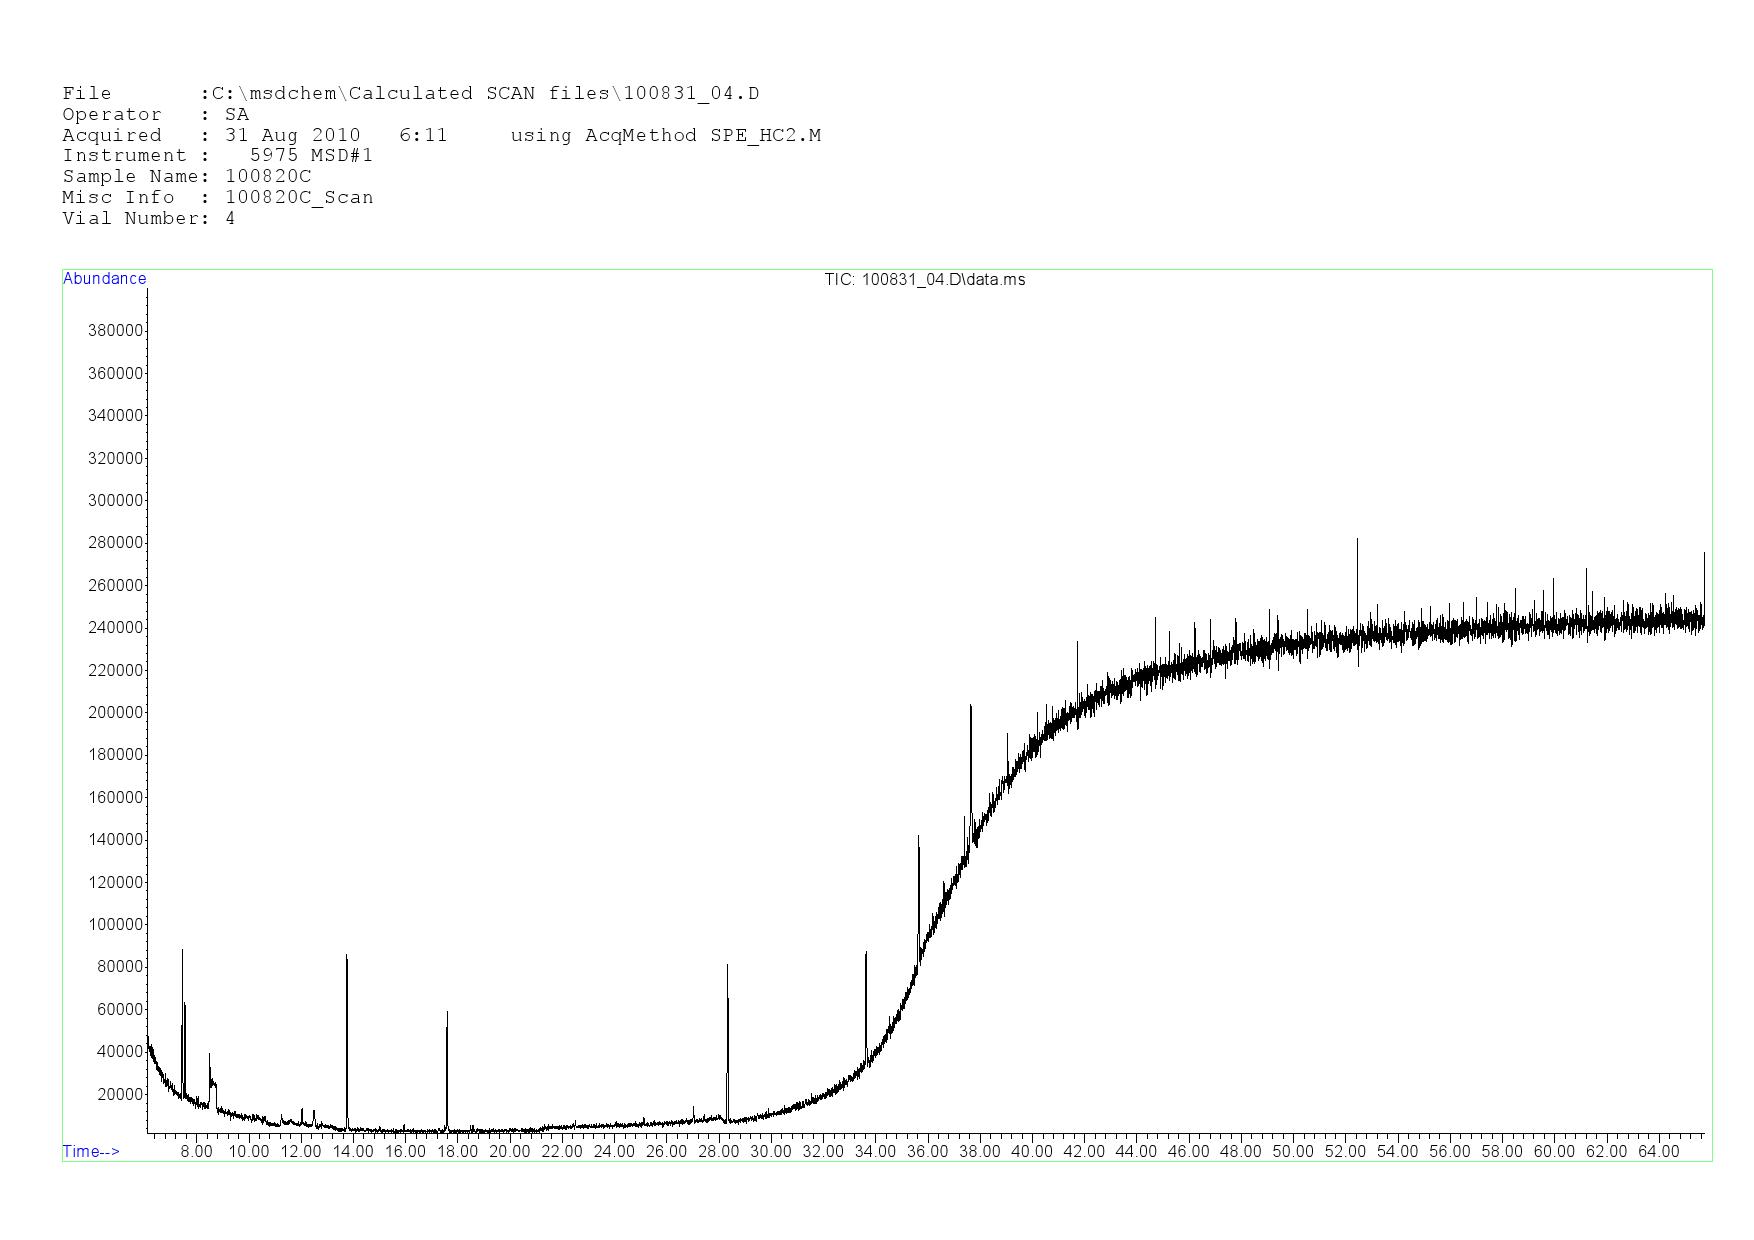This screenshot has height=1240, width=1754.
Task: Click the Instrument value 5975 MSD#1
Action: point(311,156)
